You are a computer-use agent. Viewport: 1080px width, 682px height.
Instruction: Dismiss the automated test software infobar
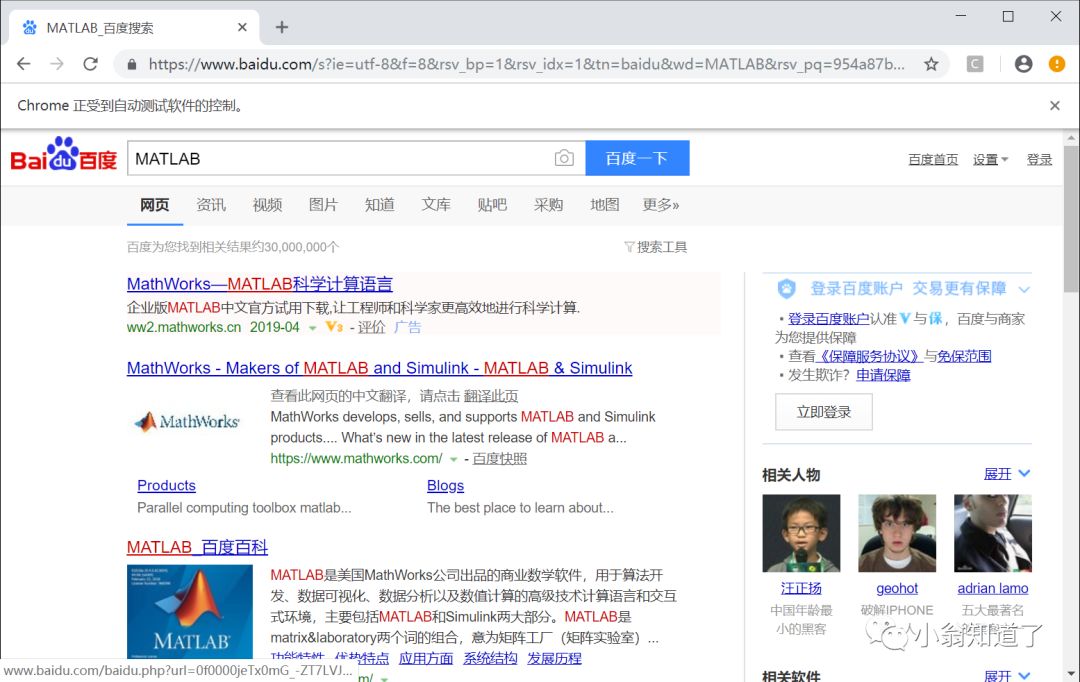pos(1055,105)
